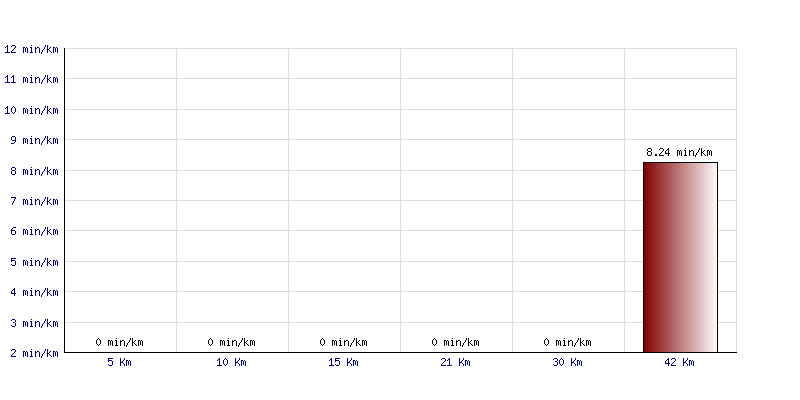Select the 2 min/km y-axis label
Viewport: 800px width, 400px height.
point(34,353)
